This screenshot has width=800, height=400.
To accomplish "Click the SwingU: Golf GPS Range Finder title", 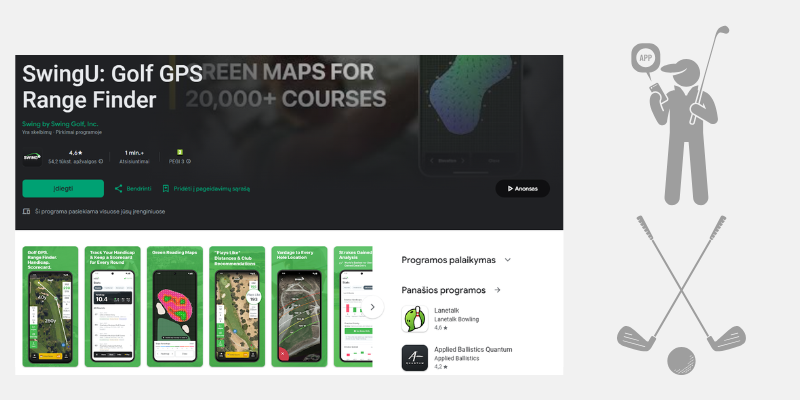I will point(112,87).
